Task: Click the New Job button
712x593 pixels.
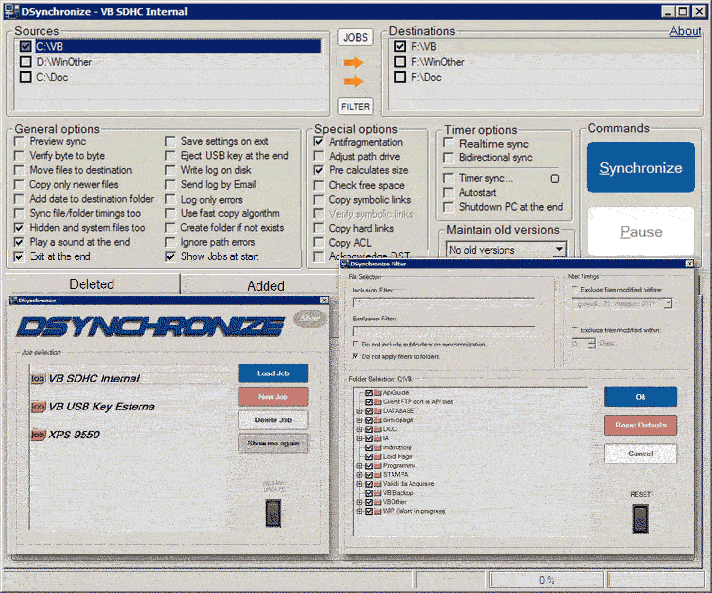Action: [273, 397]
